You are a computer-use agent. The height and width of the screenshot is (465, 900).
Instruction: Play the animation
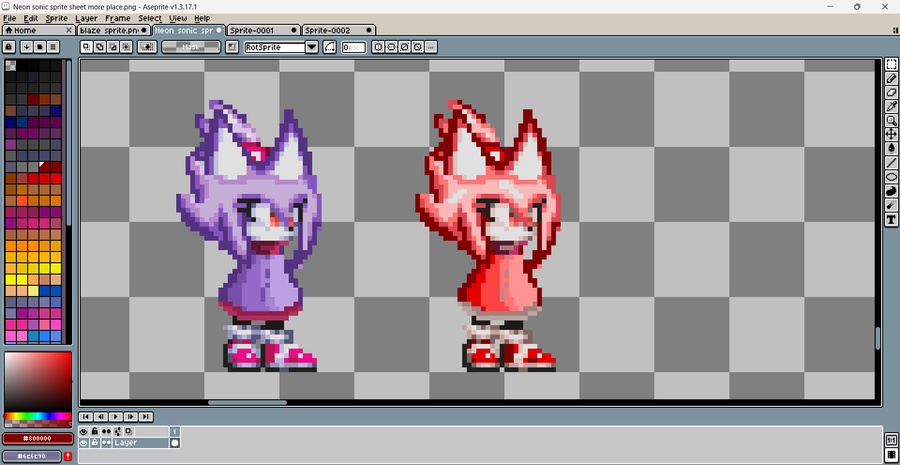(116, 417)
